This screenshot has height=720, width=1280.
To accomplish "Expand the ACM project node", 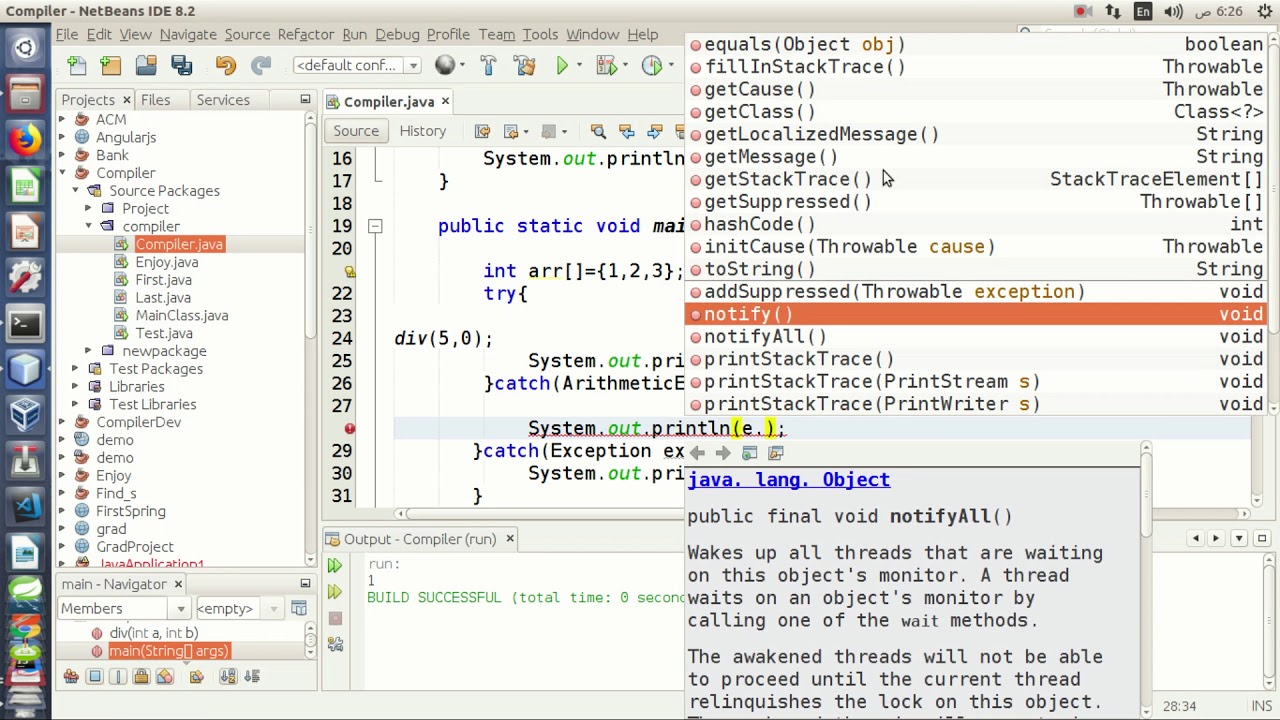I will pyautogui.click(x=62, y=120).
